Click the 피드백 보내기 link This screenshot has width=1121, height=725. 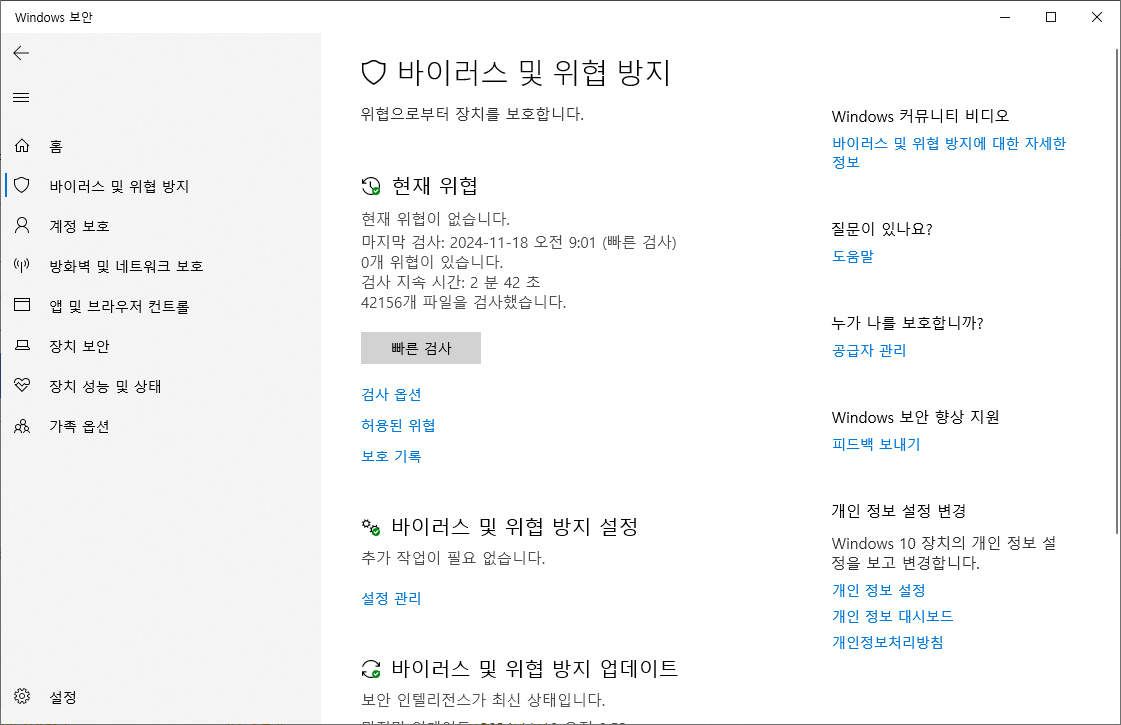[876, 444]
